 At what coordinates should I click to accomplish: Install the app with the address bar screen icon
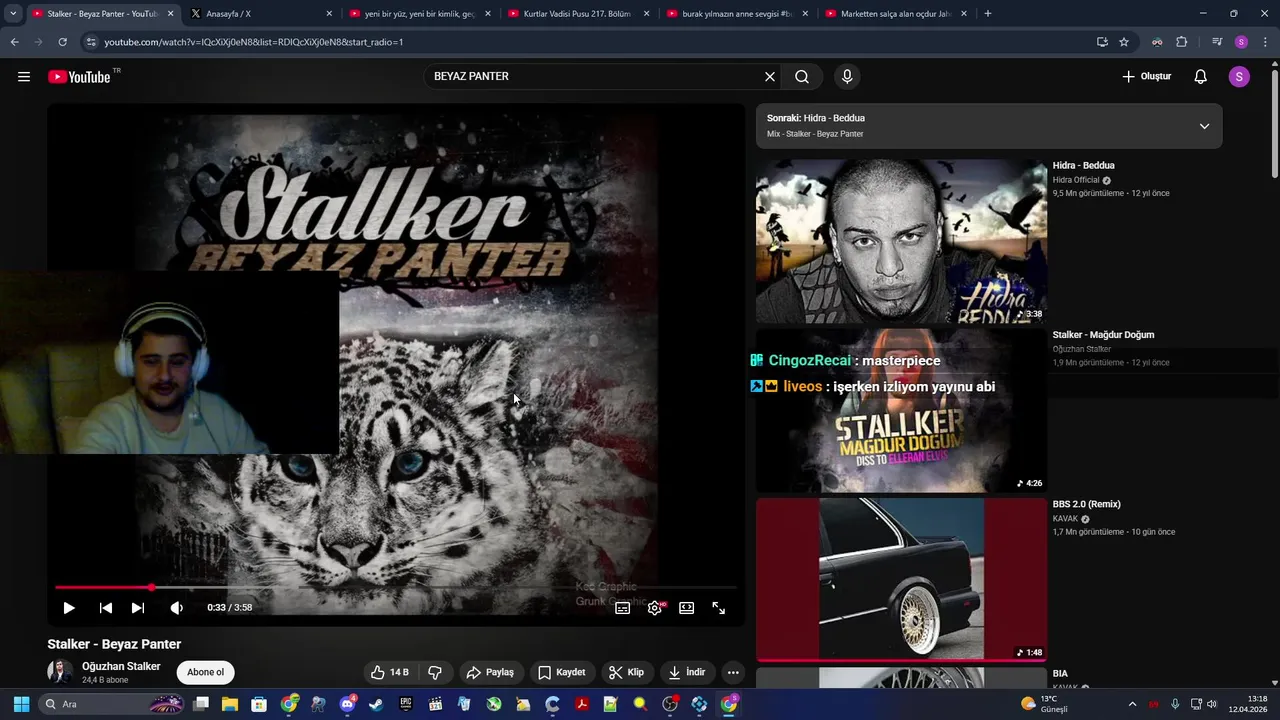coord(1102,42)
